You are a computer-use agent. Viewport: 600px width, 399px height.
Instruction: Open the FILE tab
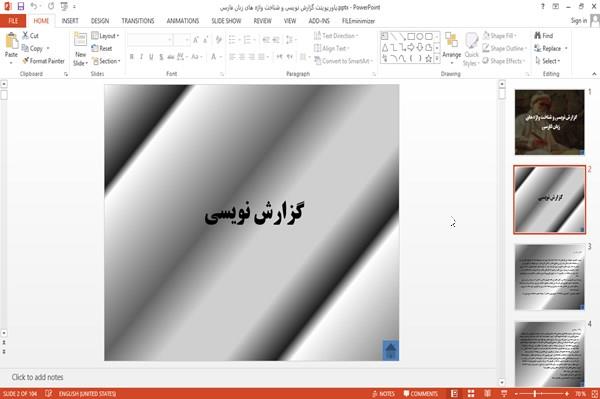[x=13, y=21]
